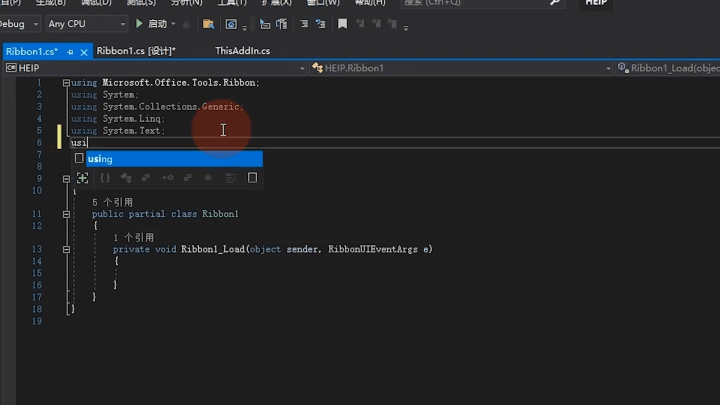
Task: Toggle the delegates IntelliSense filter
Action: pos(188,178)
